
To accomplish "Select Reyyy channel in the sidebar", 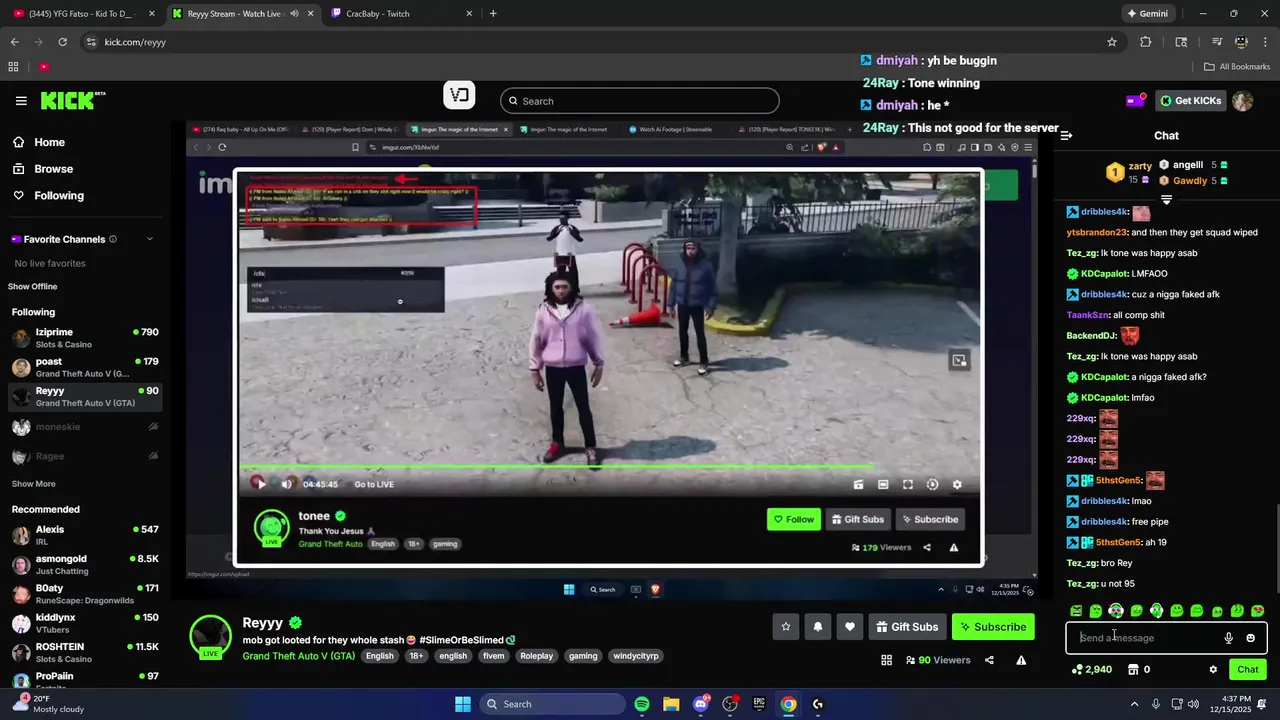I will tap(85, 397).
